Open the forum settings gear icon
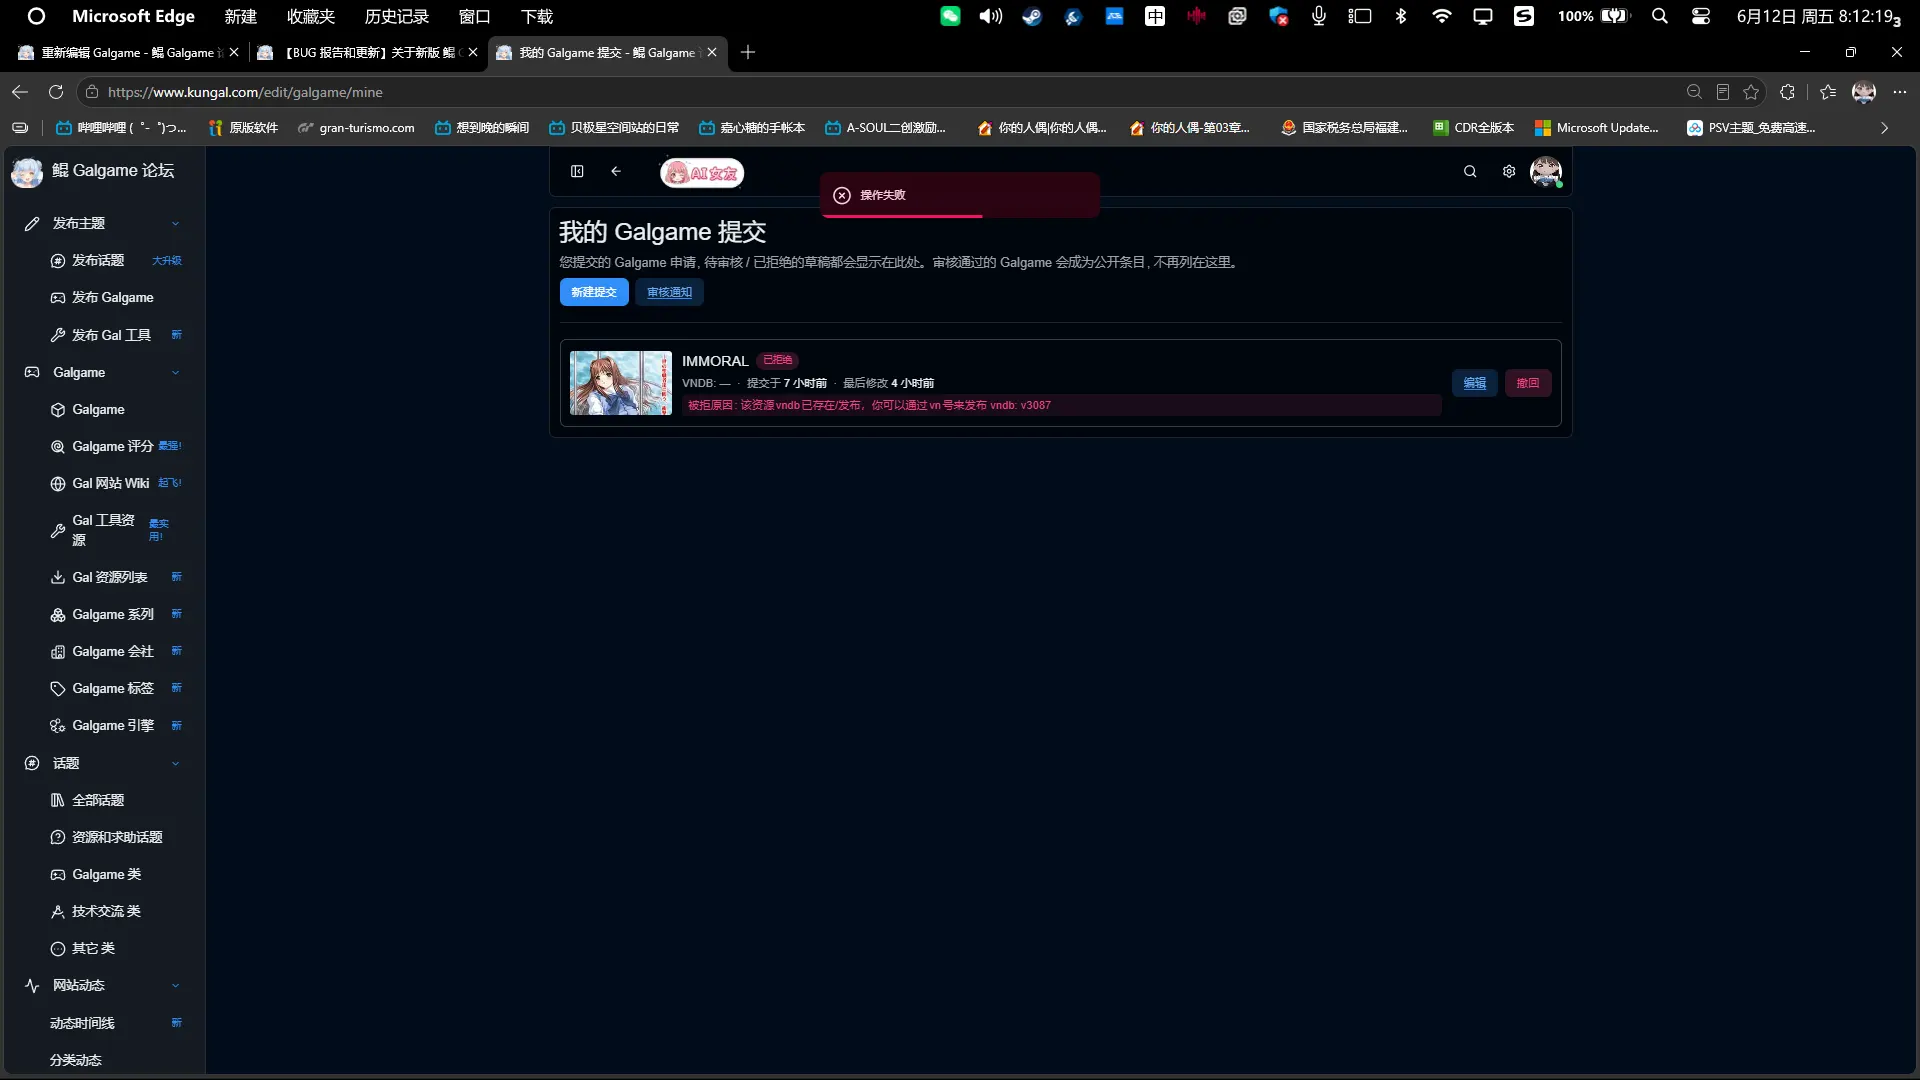 (1509, 171)
